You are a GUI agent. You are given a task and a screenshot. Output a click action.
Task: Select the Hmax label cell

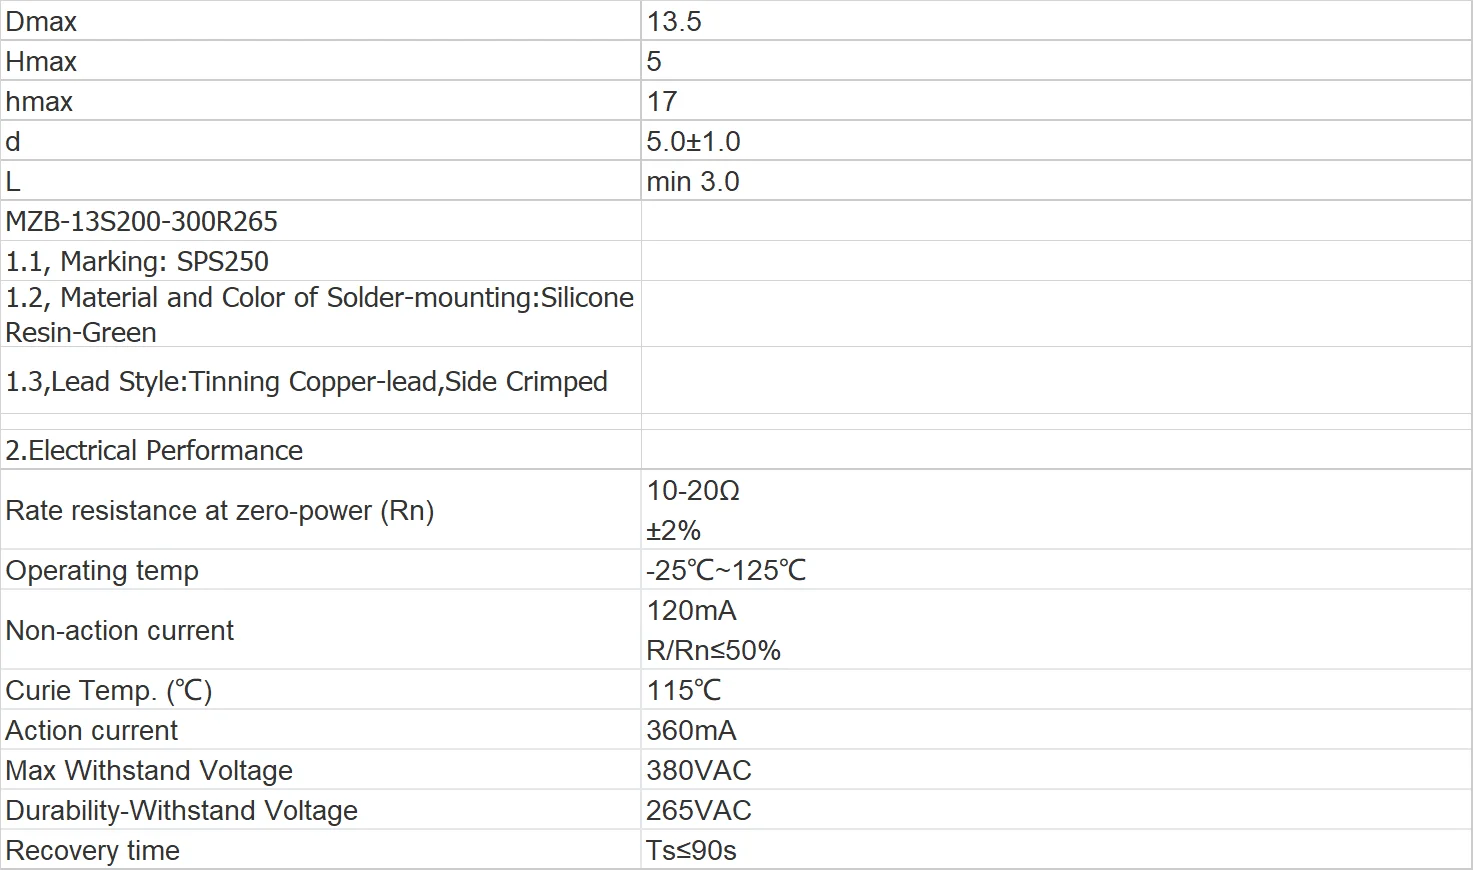tap(41, 61)
